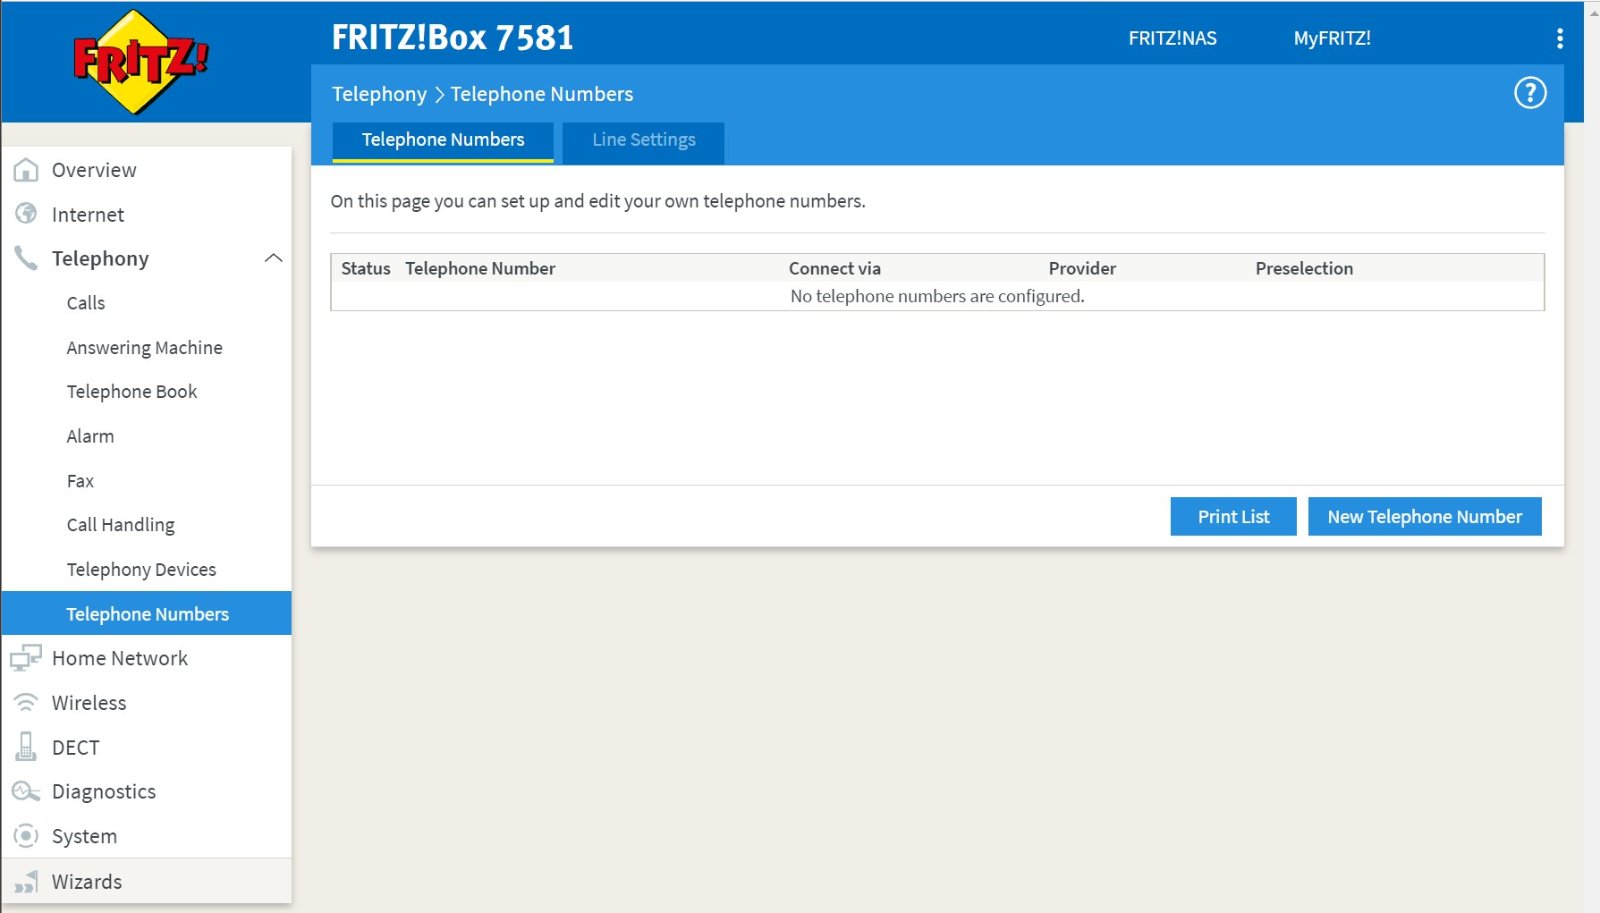Viewport: 1600px width, 913px height.
Task: Open the FRITZ!NAS link
Action: [x=1173, y=38]
